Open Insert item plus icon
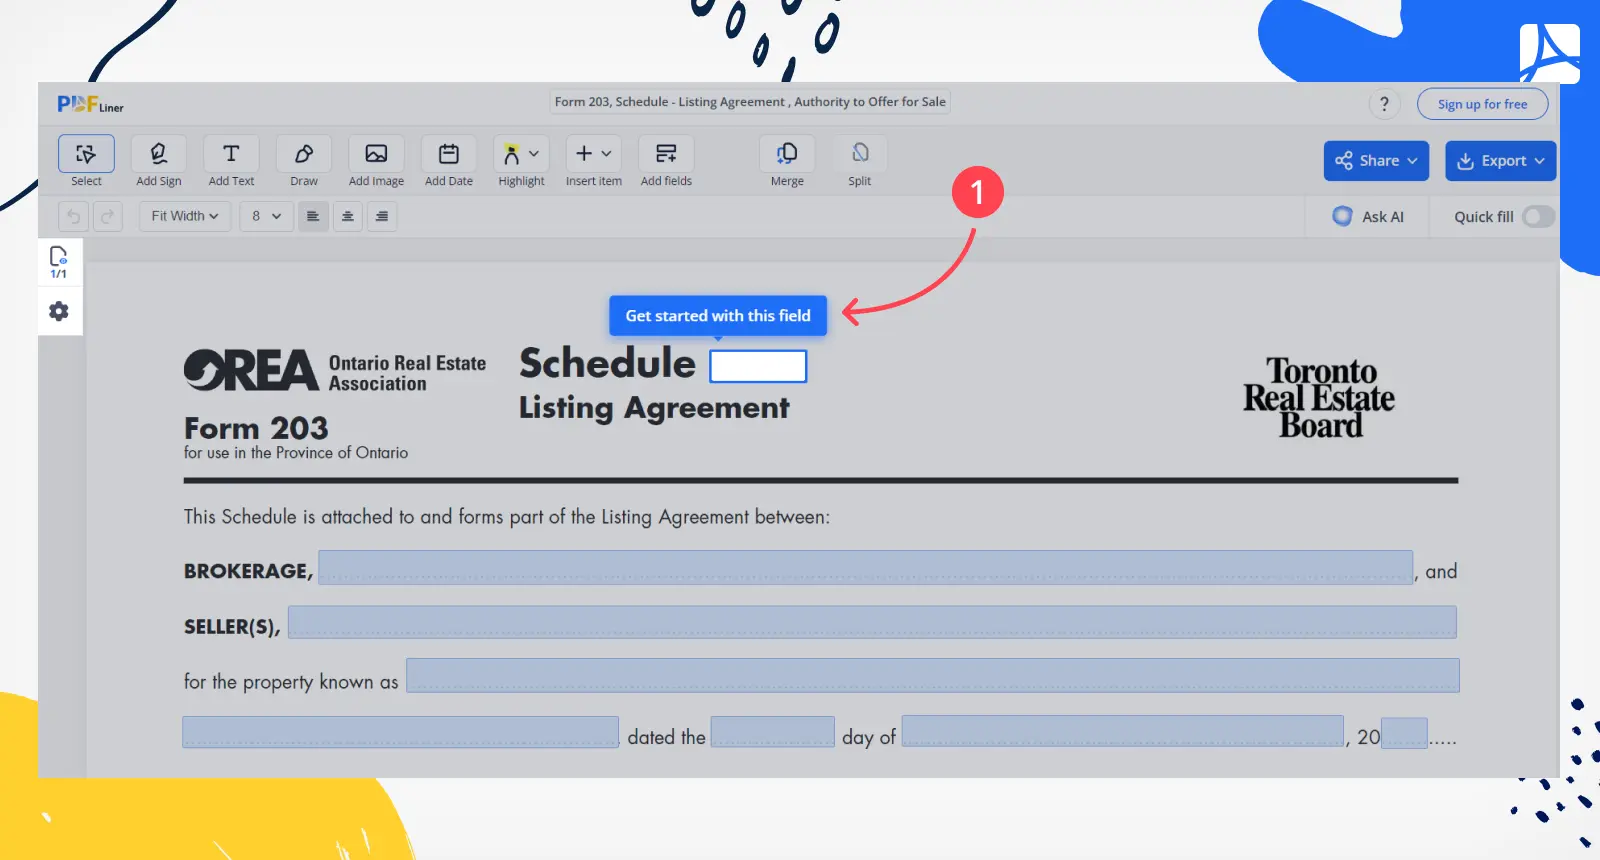Viewport: 1600px width, 860px height. click(x=584, y=154)
